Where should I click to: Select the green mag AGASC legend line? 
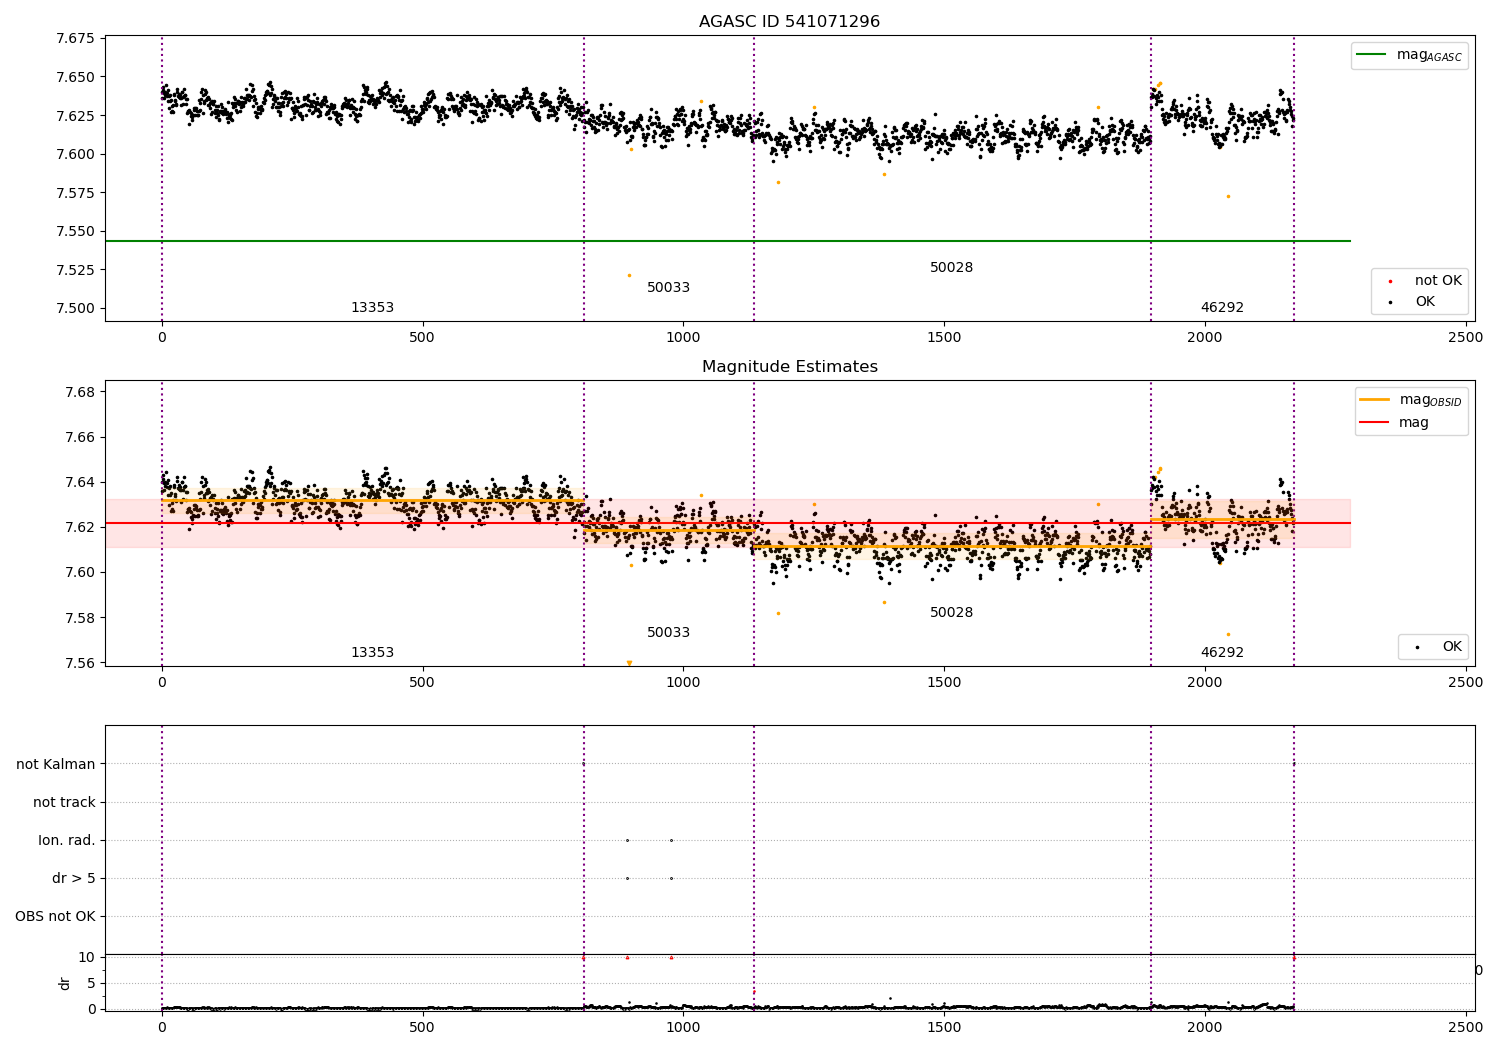point(1372,55)
